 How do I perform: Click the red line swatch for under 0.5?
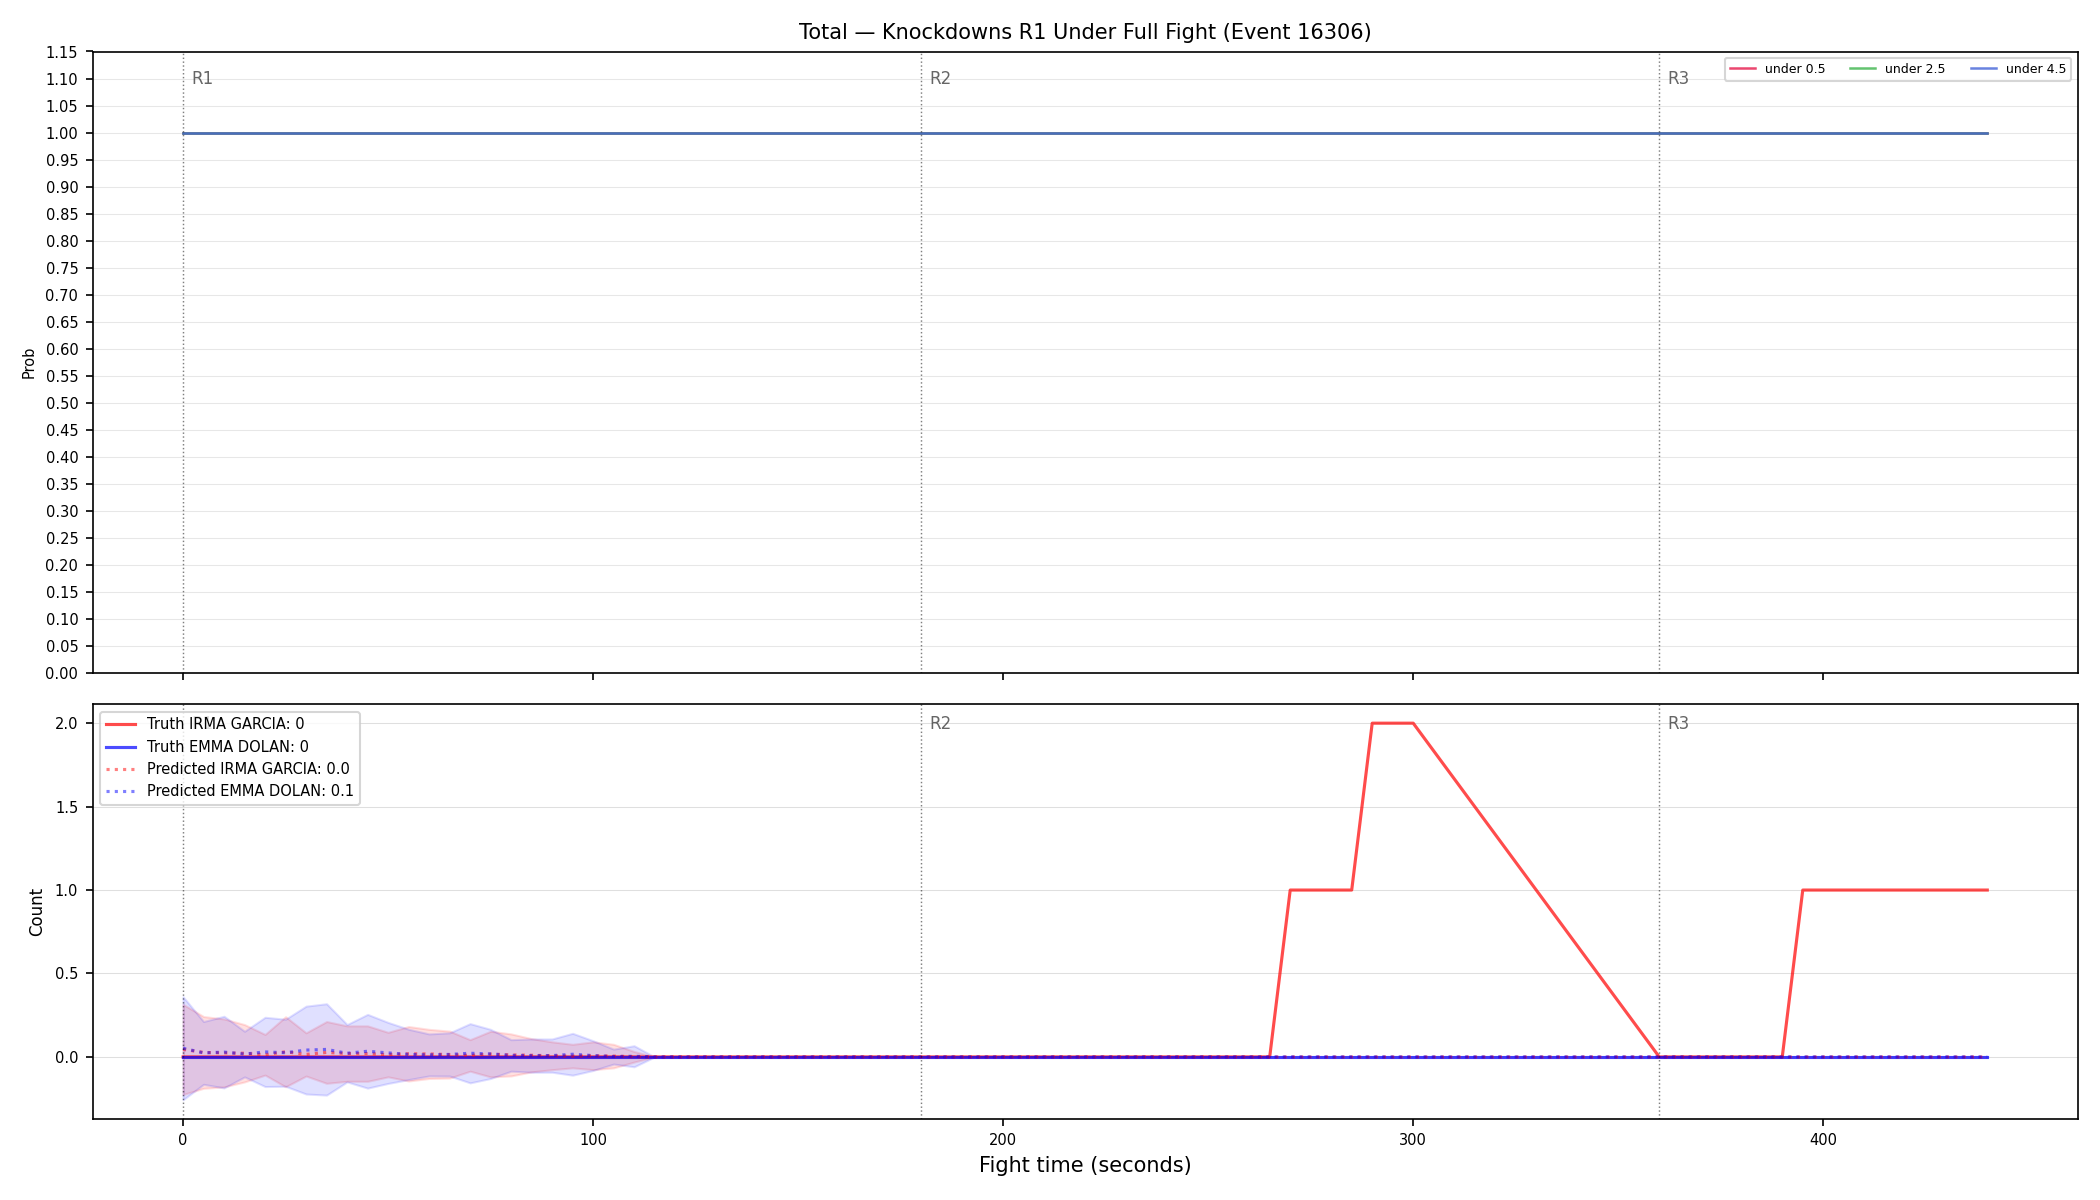pyautogui.click(x=1743, y=69)
